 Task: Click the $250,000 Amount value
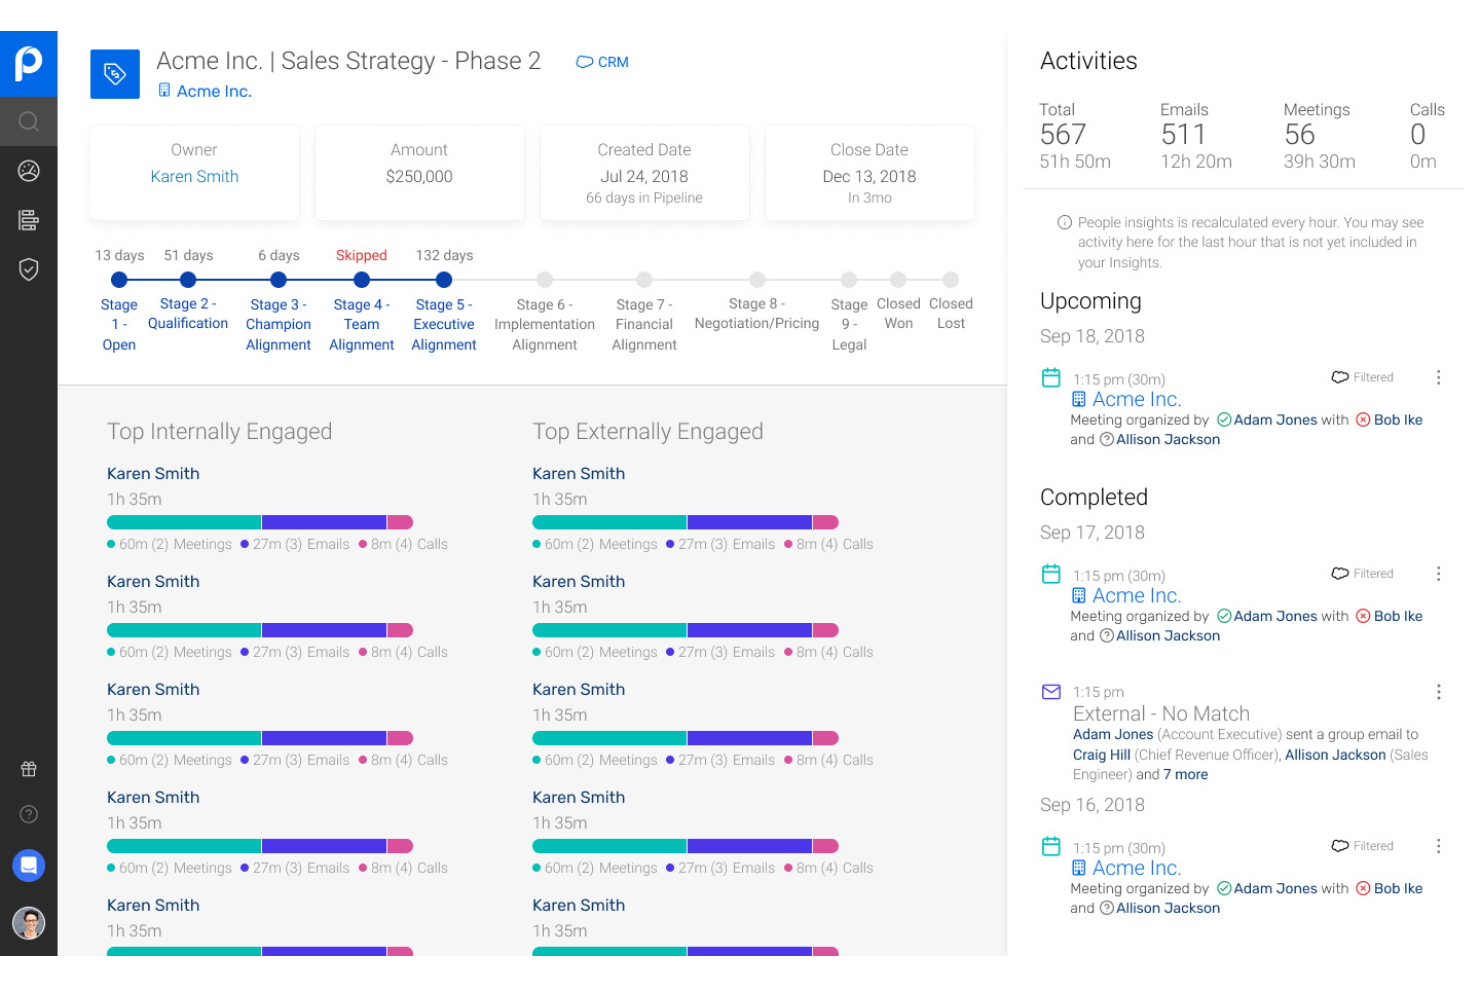point(419,176)
